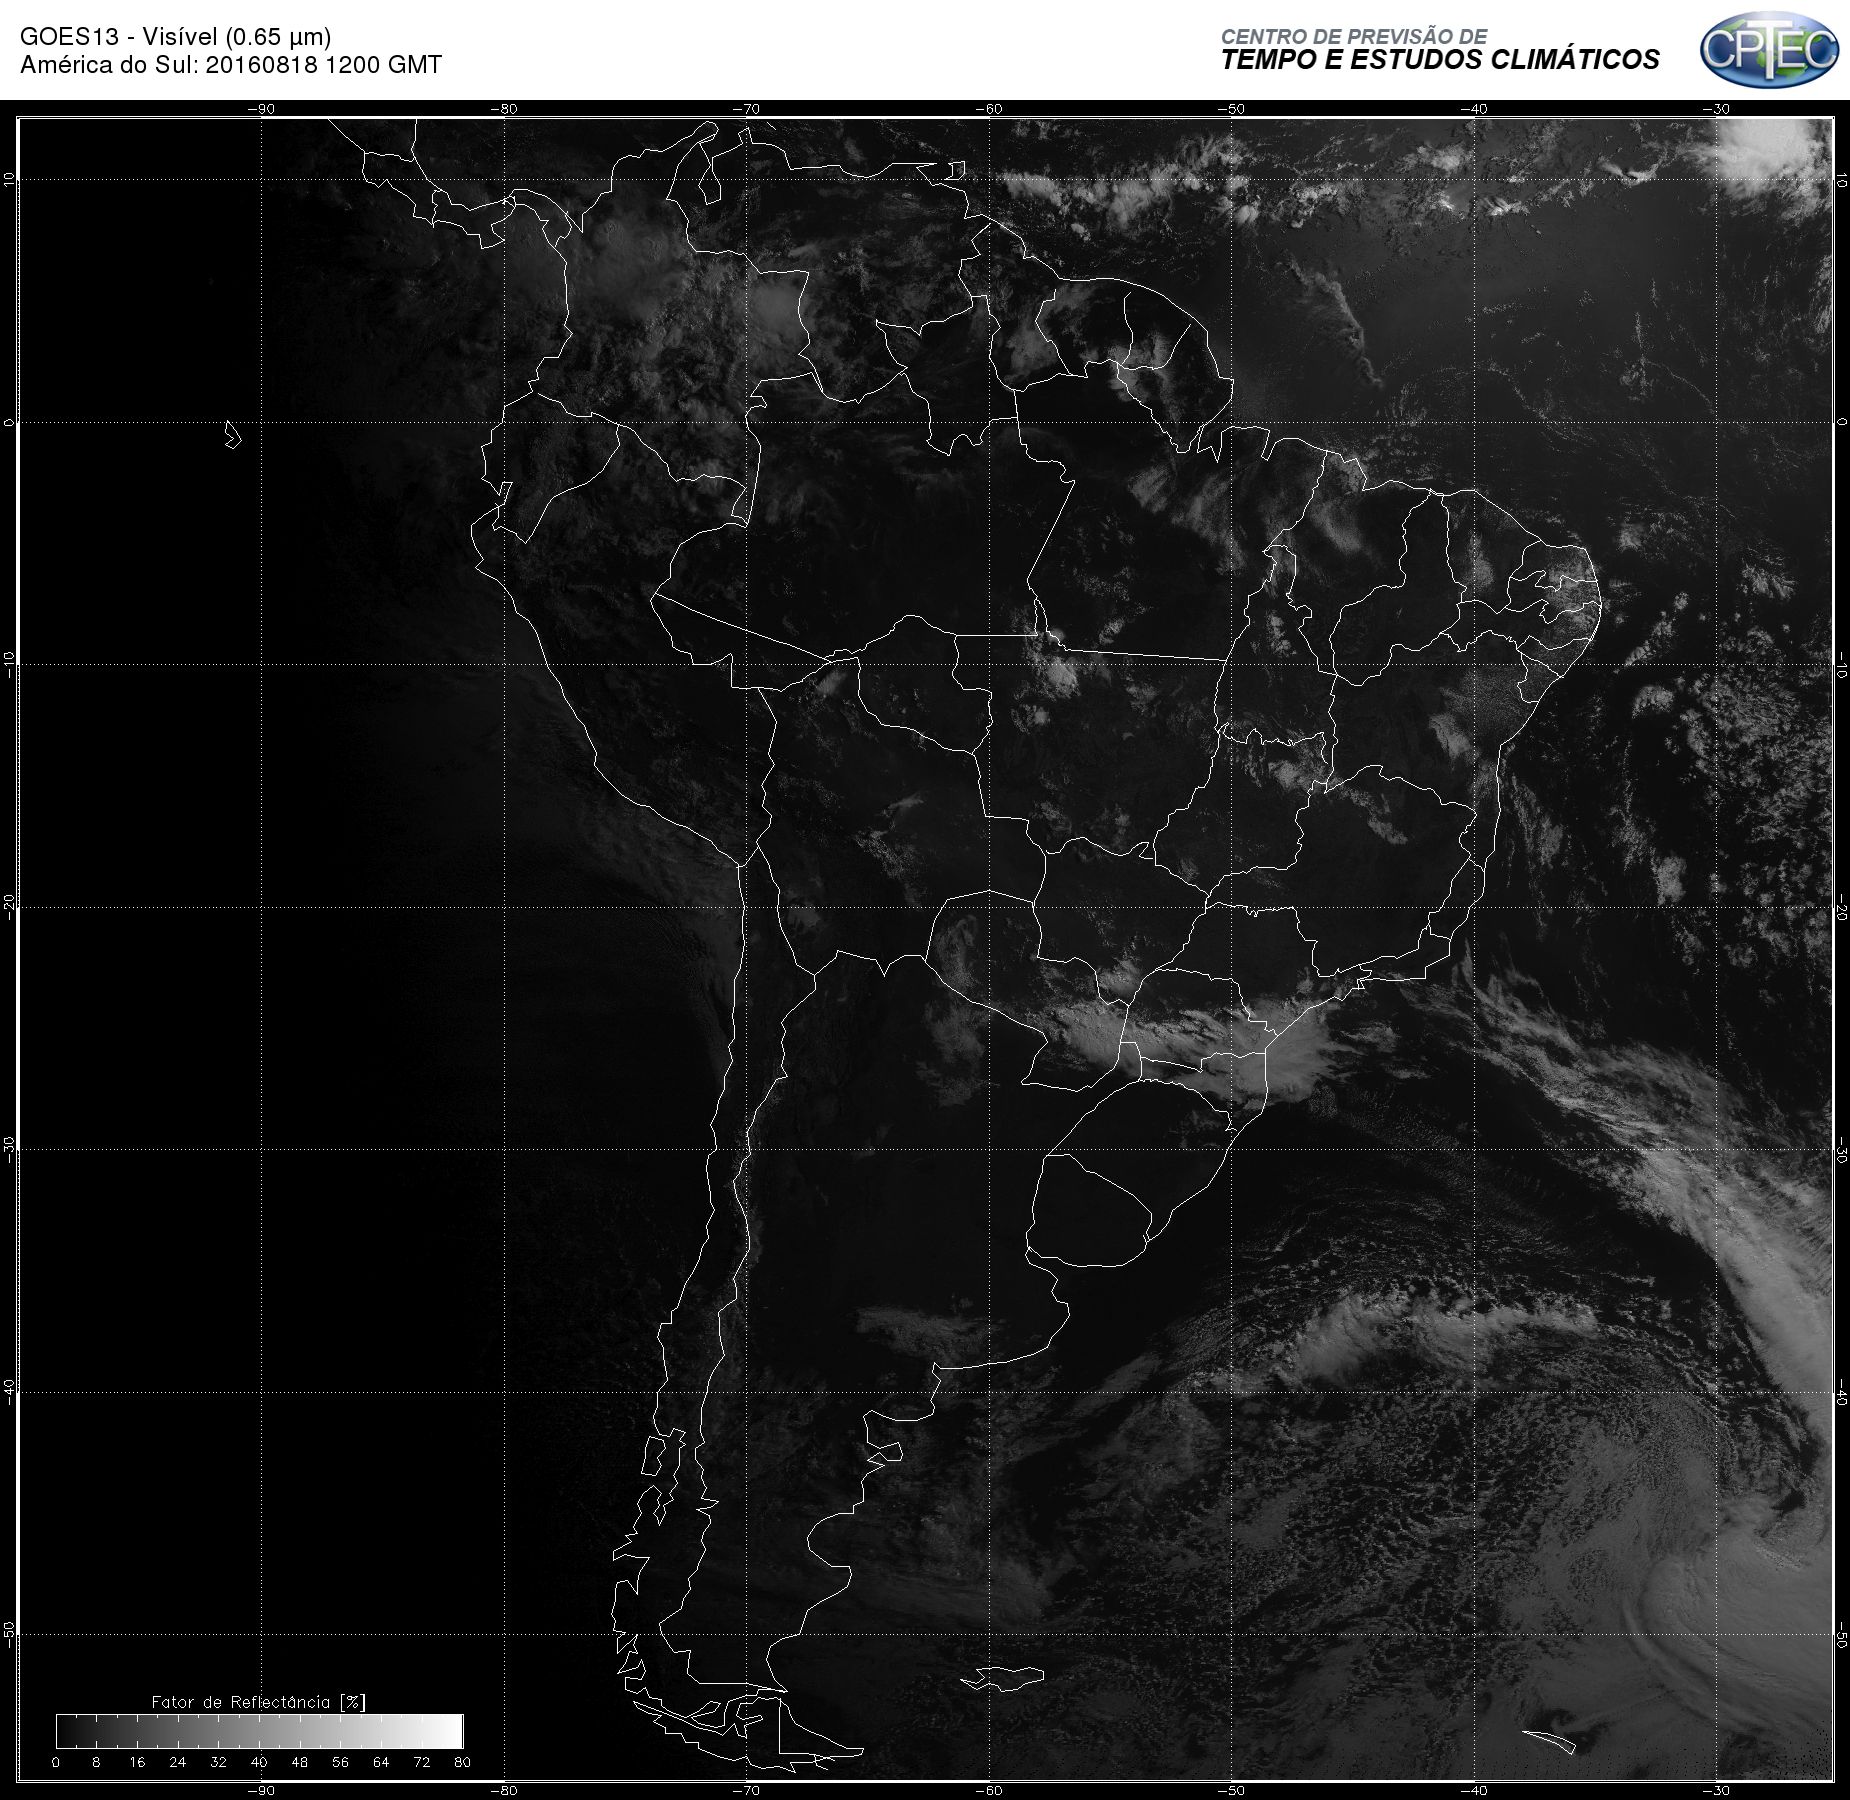Click the left axis '-20' latitude label
This screenshot has height=1800, width=1850.
click(9, 907)
